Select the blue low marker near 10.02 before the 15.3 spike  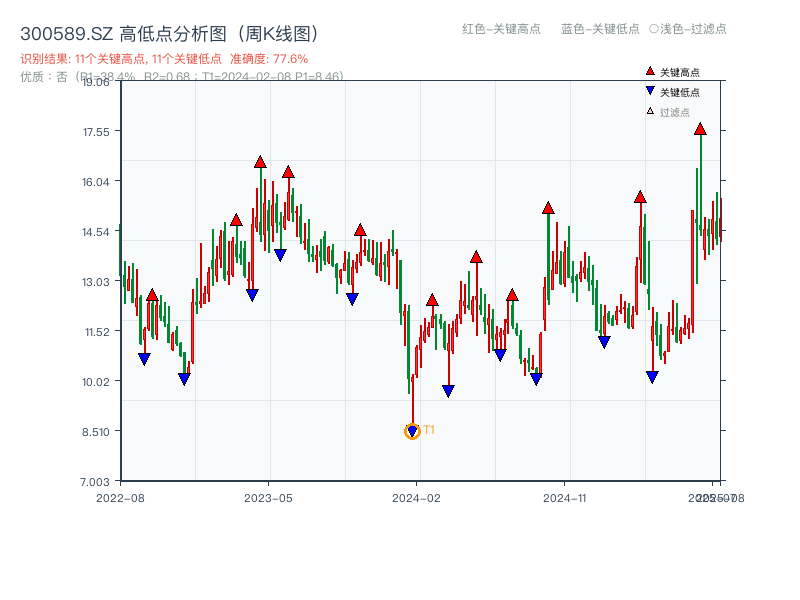point(536,379)
